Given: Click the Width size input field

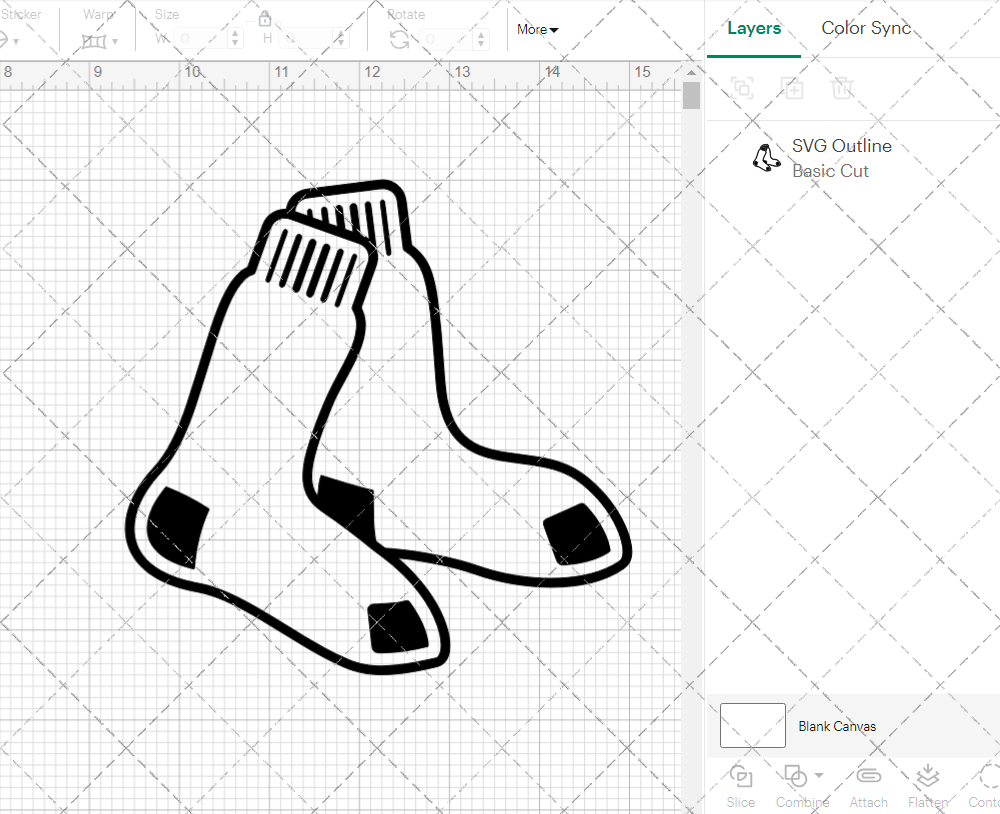Looking at the screenshot, I should (200, 39).
